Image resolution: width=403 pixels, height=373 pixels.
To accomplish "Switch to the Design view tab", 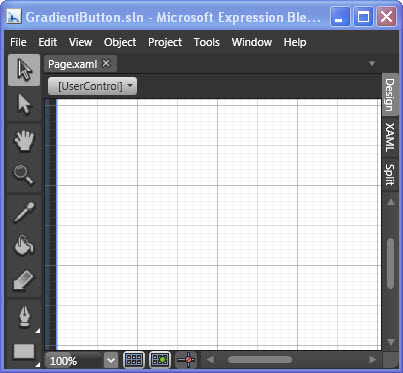I will click(390, 95).
